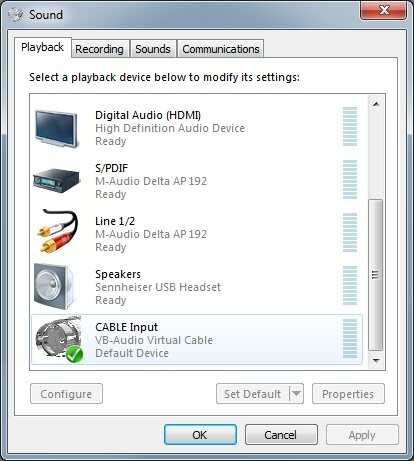414x461 pixels.
Task: Choose the Sennheiser Speakers icon
Action: point(54,286)
